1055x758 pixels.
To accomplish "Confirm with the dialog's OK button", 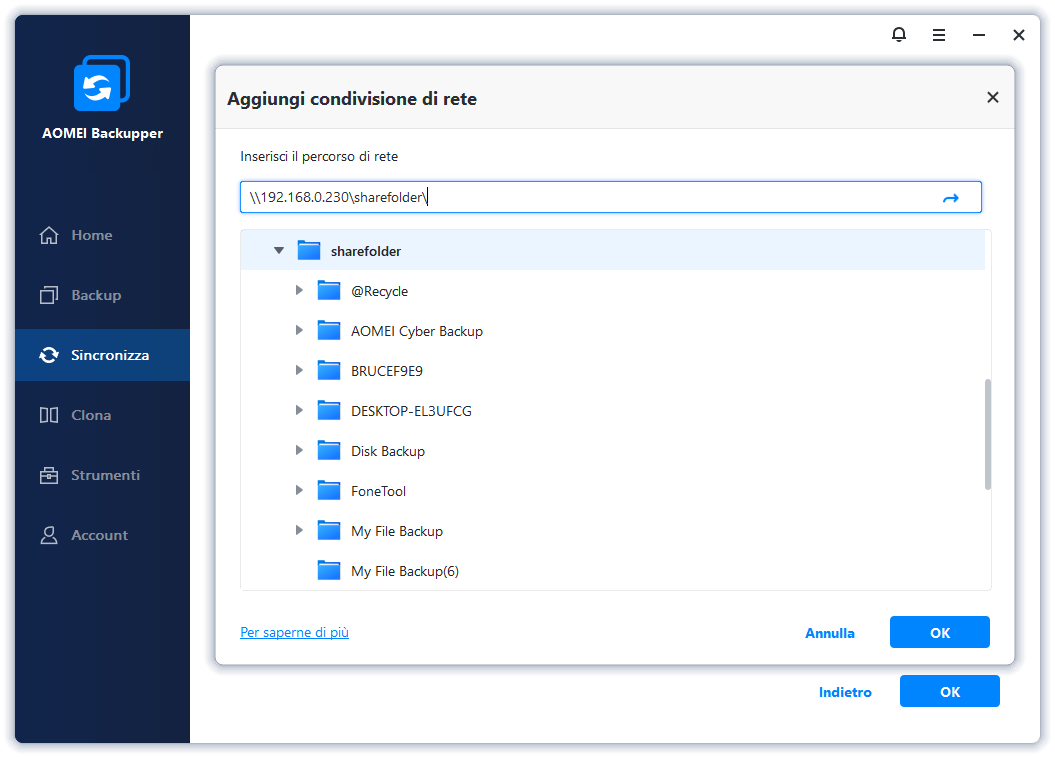I will 939,632.
